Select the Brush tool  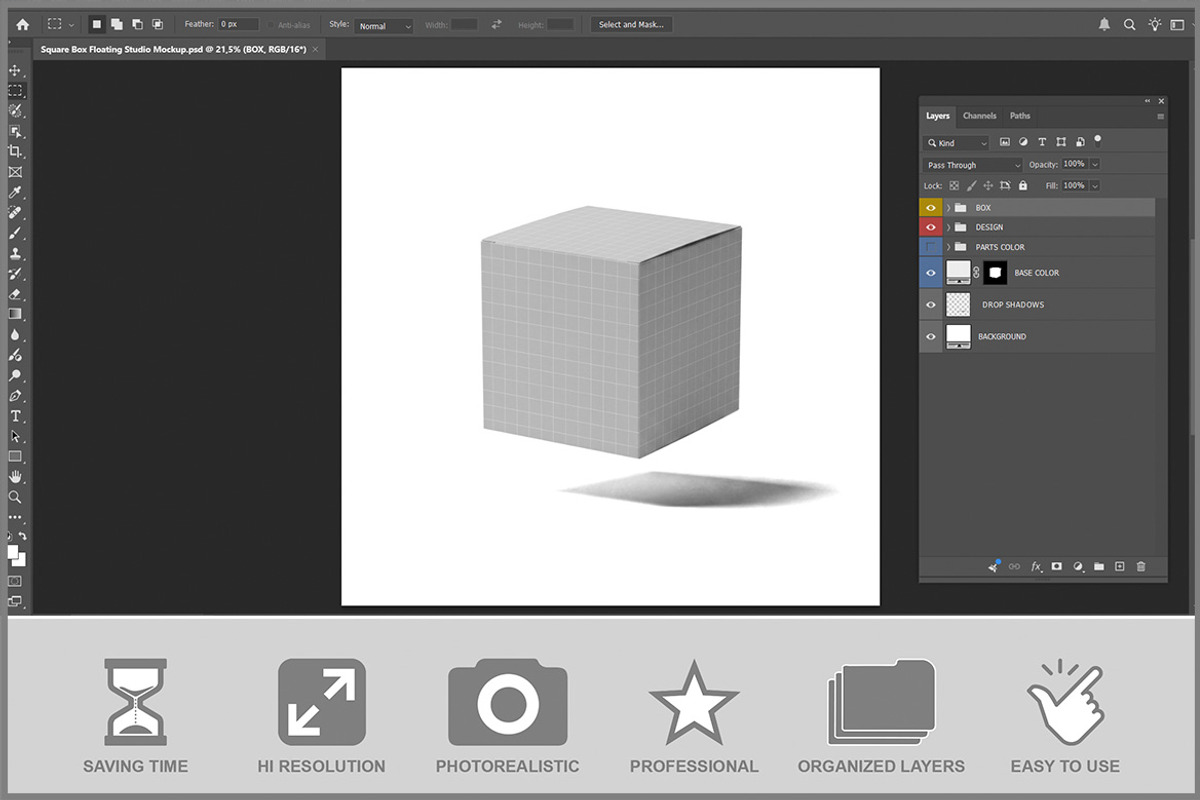tap(15, 233)
